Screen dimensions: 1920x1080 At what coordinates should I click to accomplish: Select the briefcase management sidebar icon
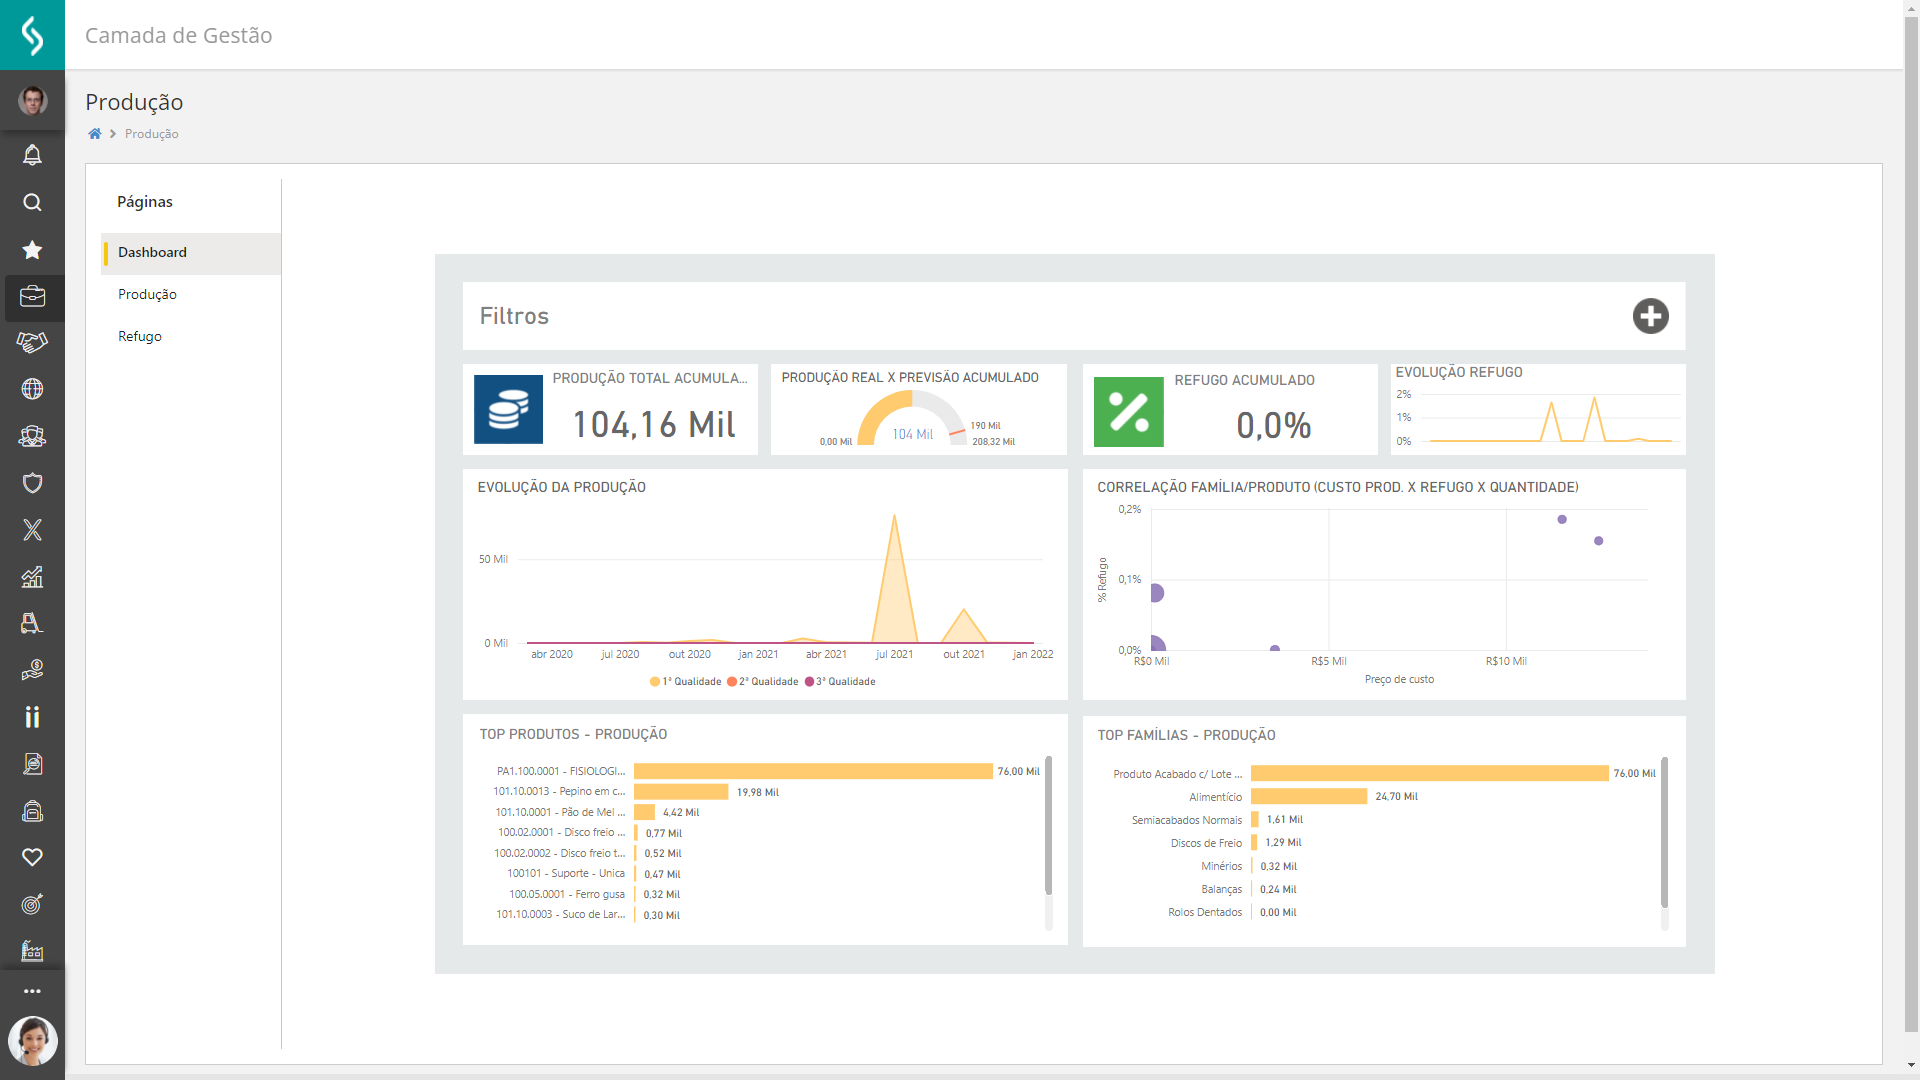click(32, 297)
